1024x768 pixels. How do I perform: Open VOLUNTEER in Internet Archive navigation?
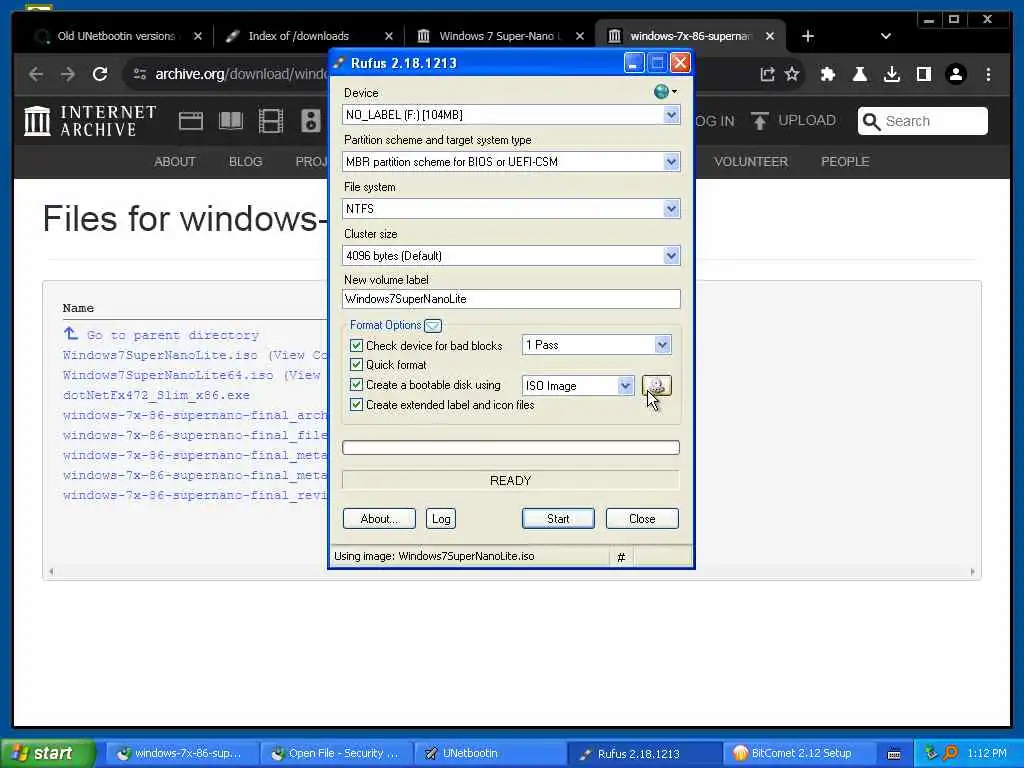tap(751, 161)
